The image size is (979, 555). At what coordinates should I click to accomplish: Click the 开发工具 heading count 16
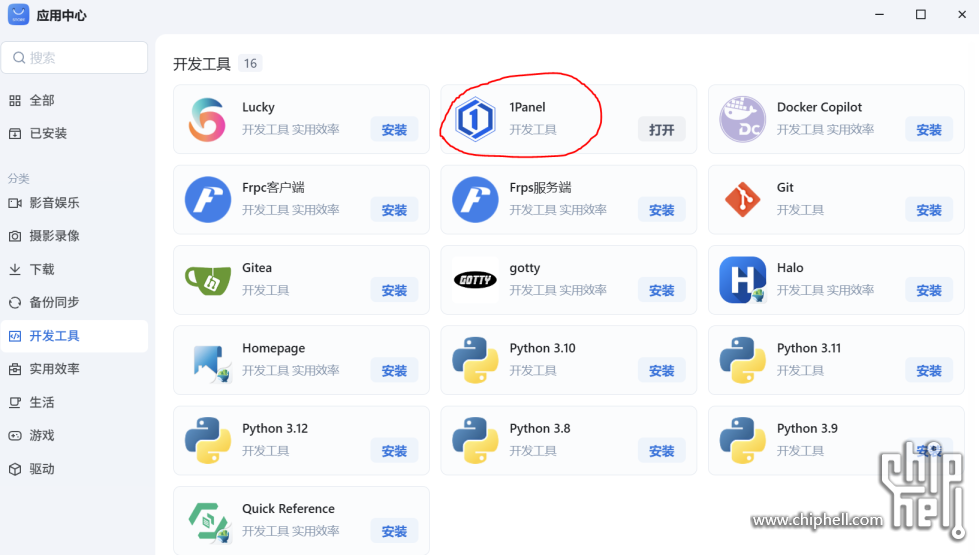coord(250,63)
